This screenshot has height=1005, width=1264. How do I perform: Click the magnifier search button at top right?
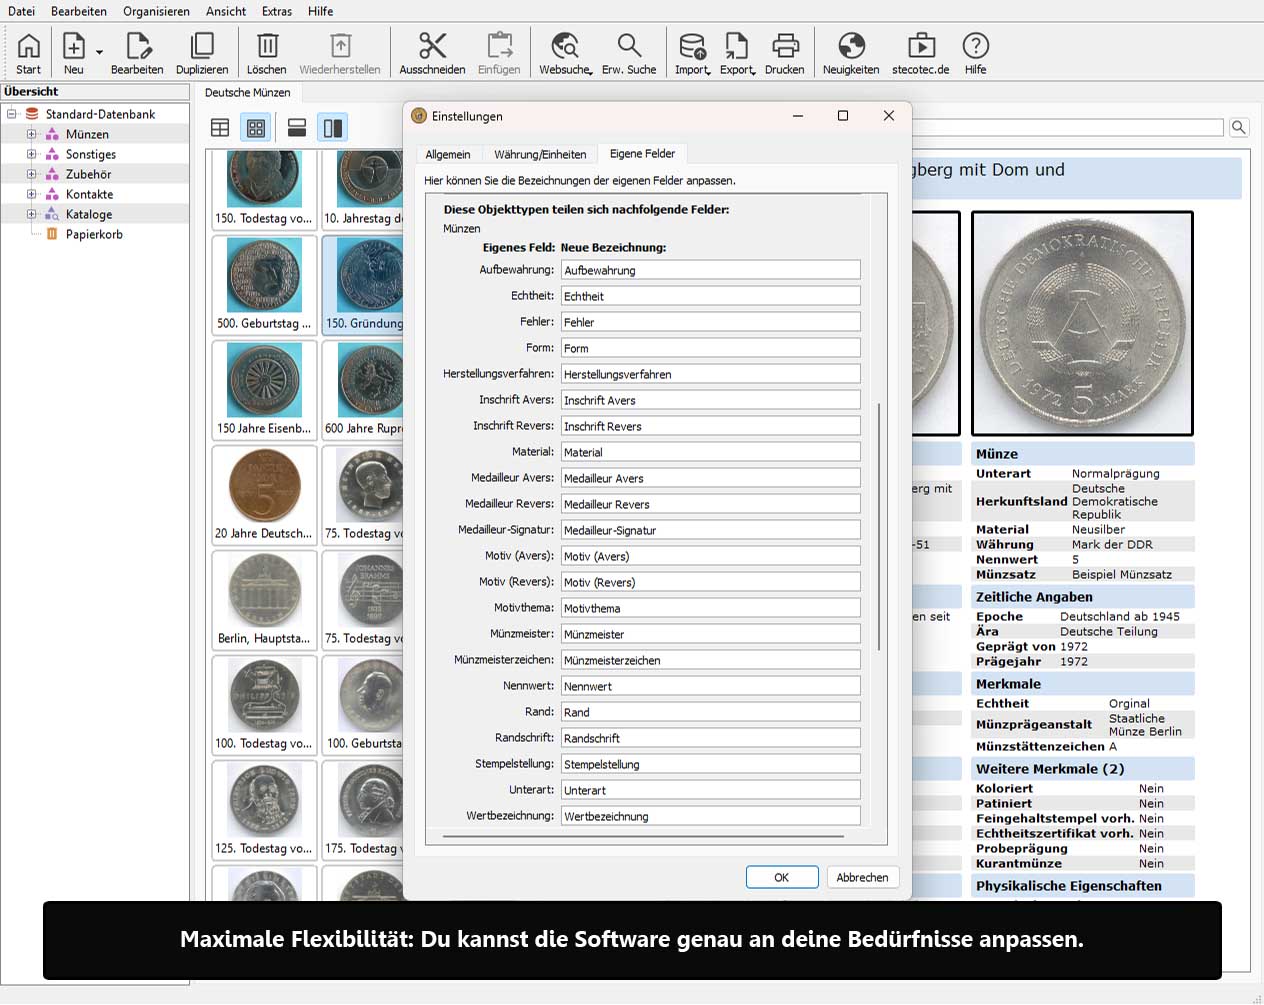coord(1239,127)
